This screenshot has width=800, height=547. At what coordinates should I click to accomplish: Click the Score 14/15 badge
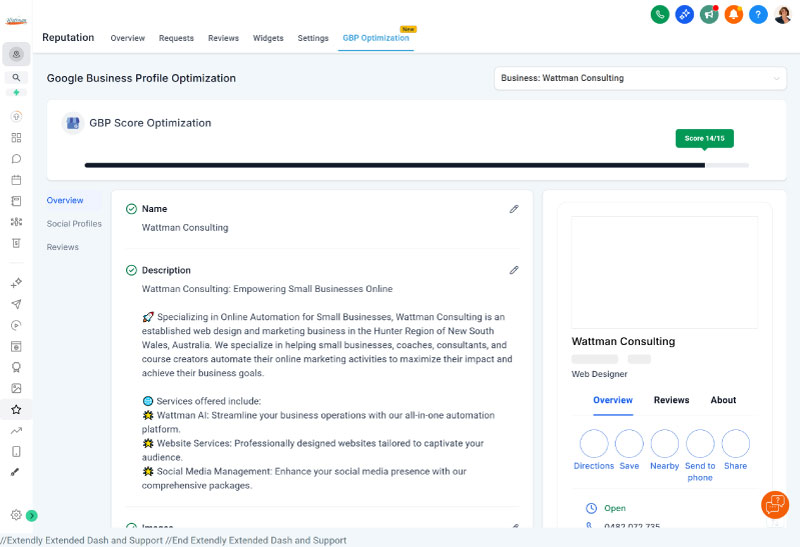(x=705, y=138)
